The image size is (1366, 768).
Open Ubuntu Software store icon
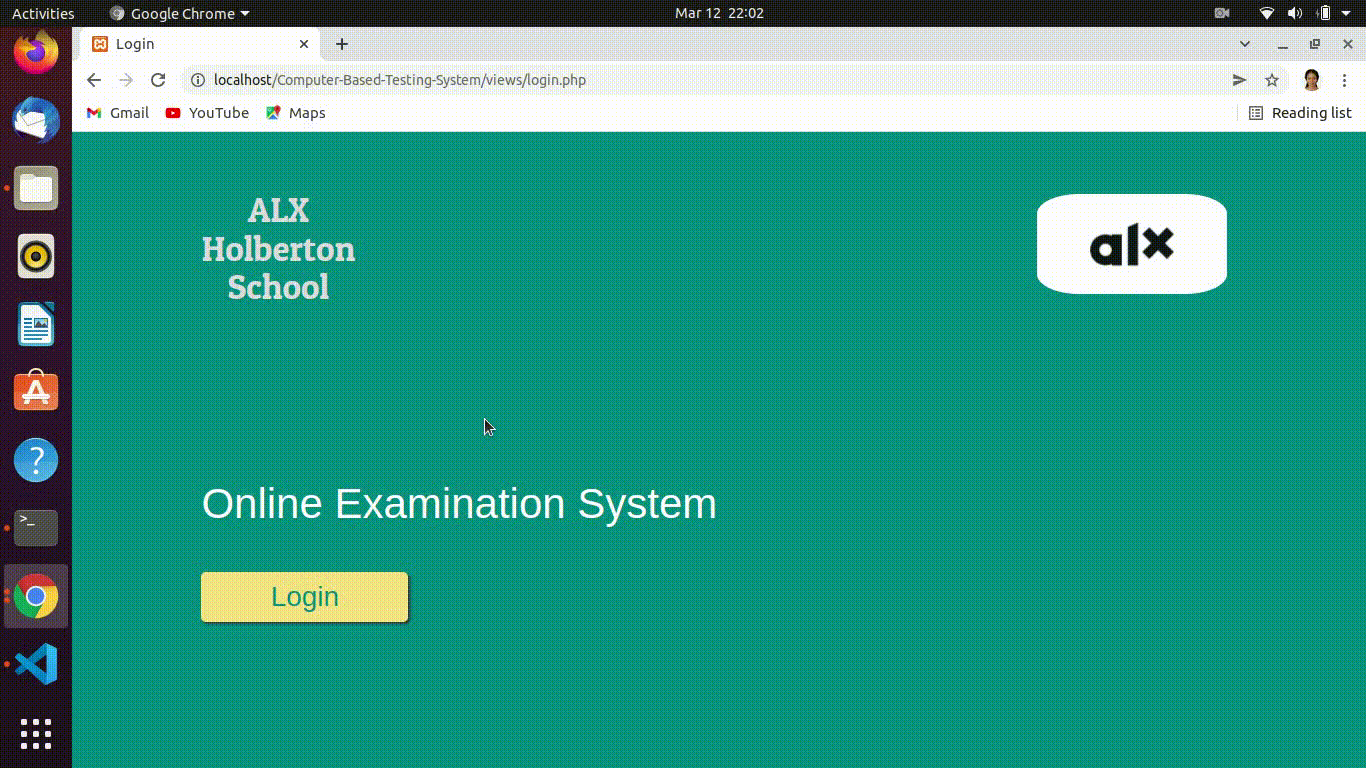[36, 392]
